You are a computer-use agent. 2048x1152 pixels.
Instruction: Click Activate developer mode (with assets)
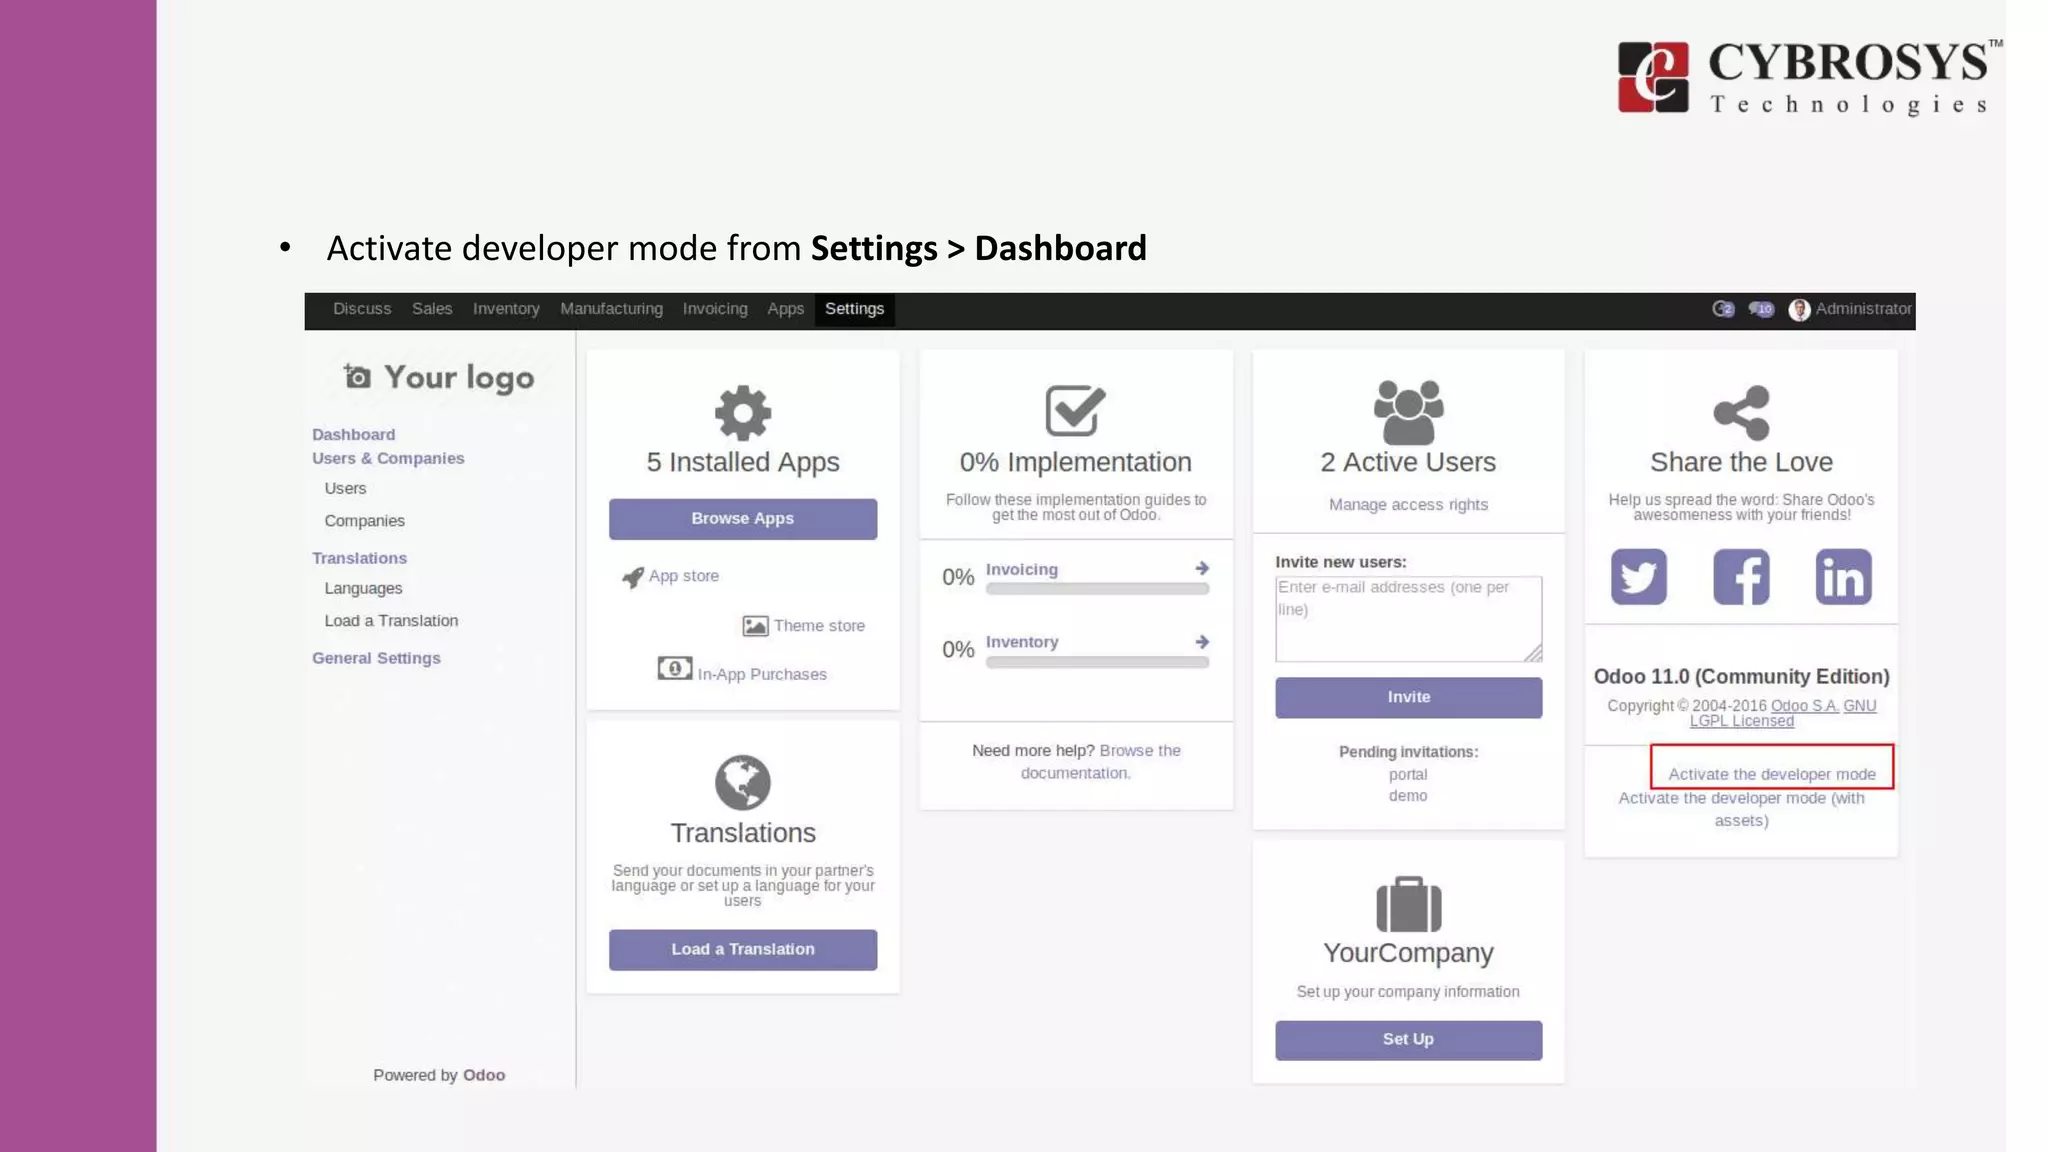click(x=1741, y=809)
